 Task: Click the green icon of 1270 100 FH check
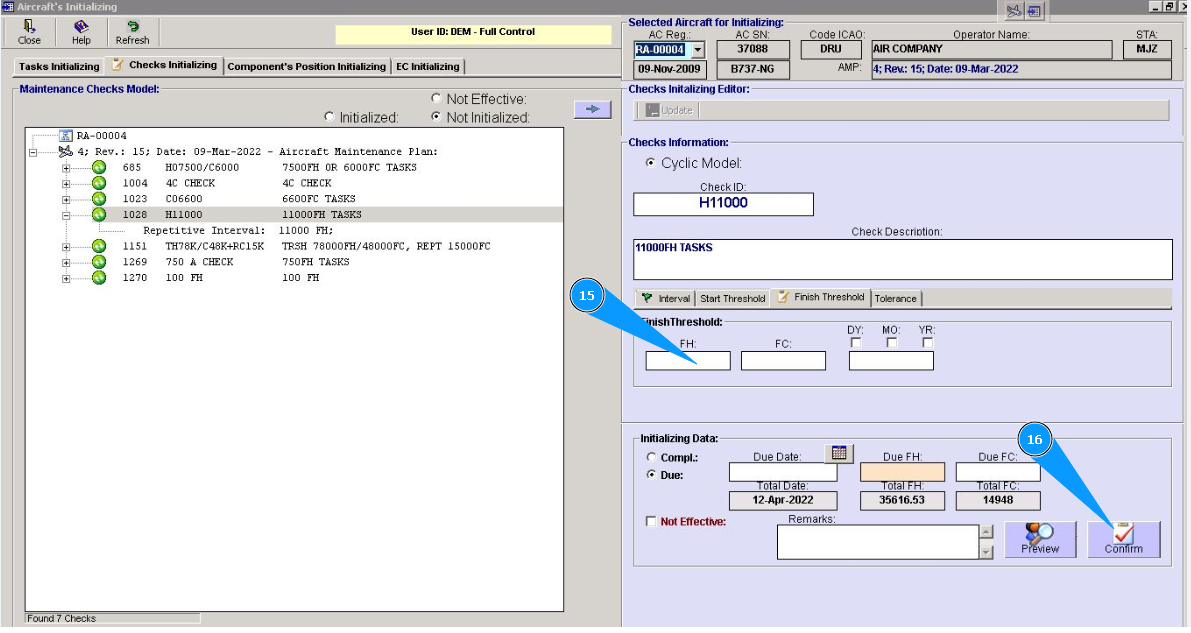[x=99, y=278]
